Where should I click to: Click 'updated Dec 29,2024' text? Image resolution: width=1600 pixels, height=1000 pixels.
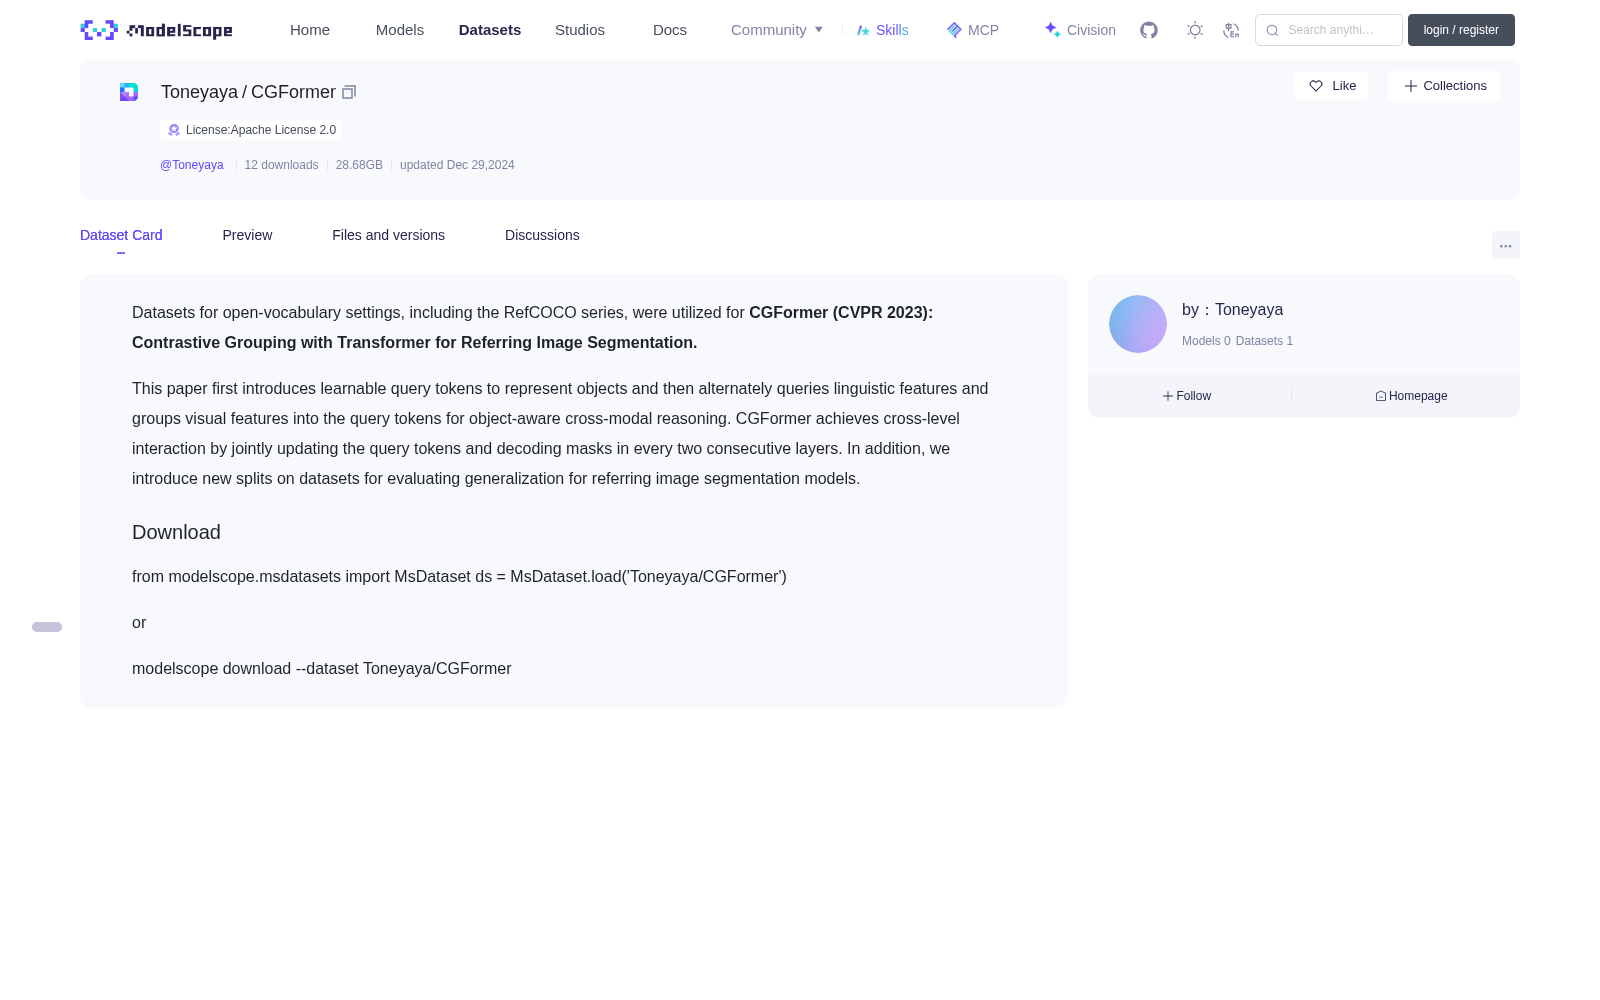tap(457, 165)
